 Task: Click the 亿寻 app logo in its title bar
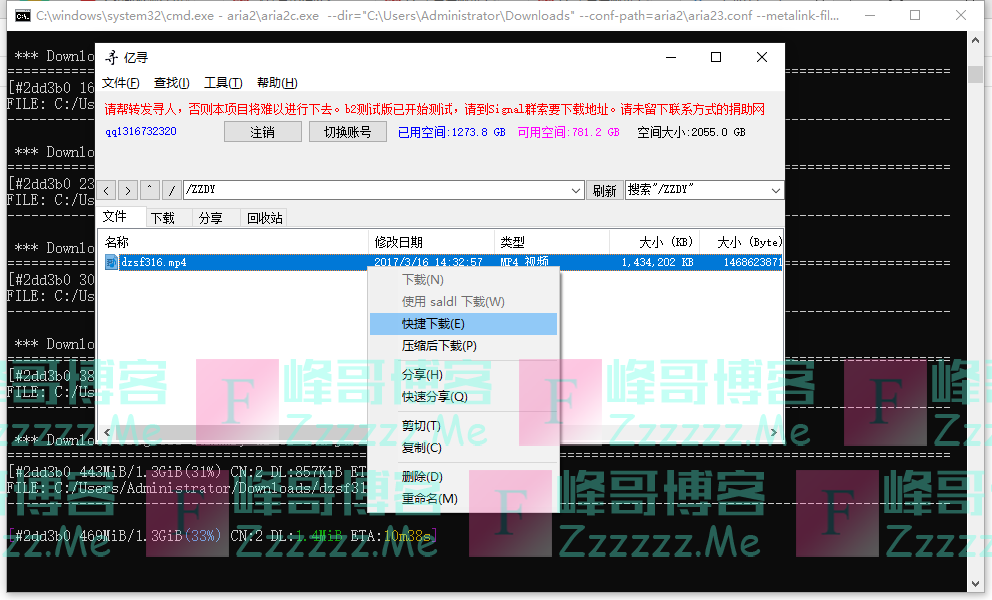coord(112,58)
